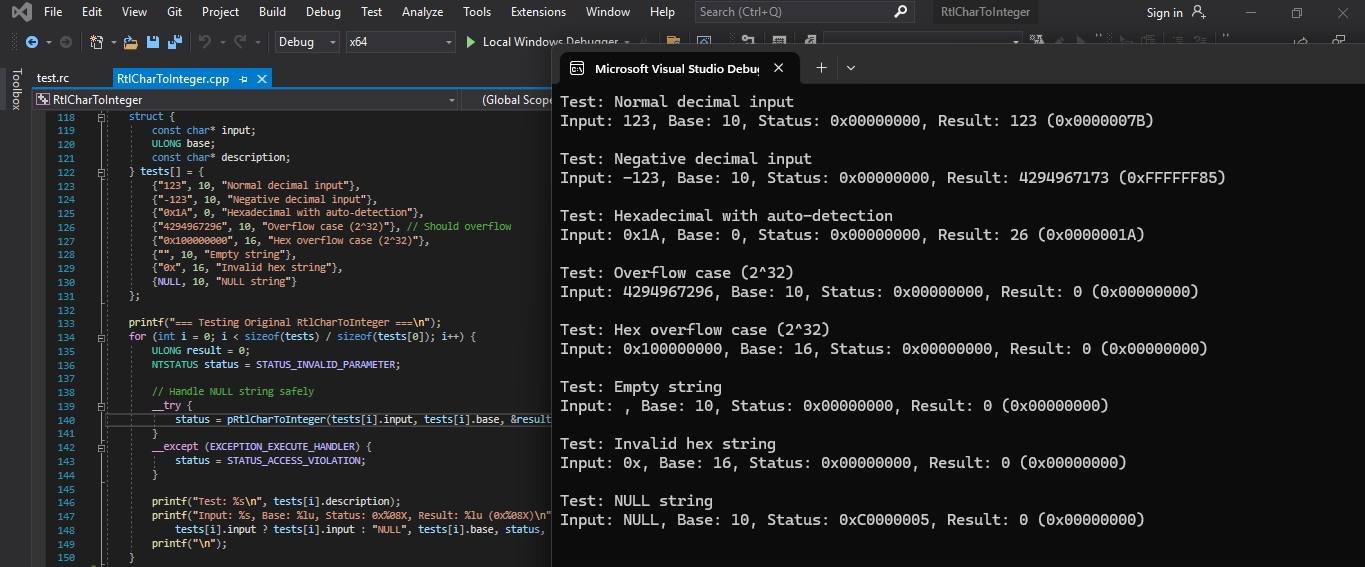Collapse the struct block at line 118
The width and height of the screenshot is (1365, 567).
coord(101,117)
